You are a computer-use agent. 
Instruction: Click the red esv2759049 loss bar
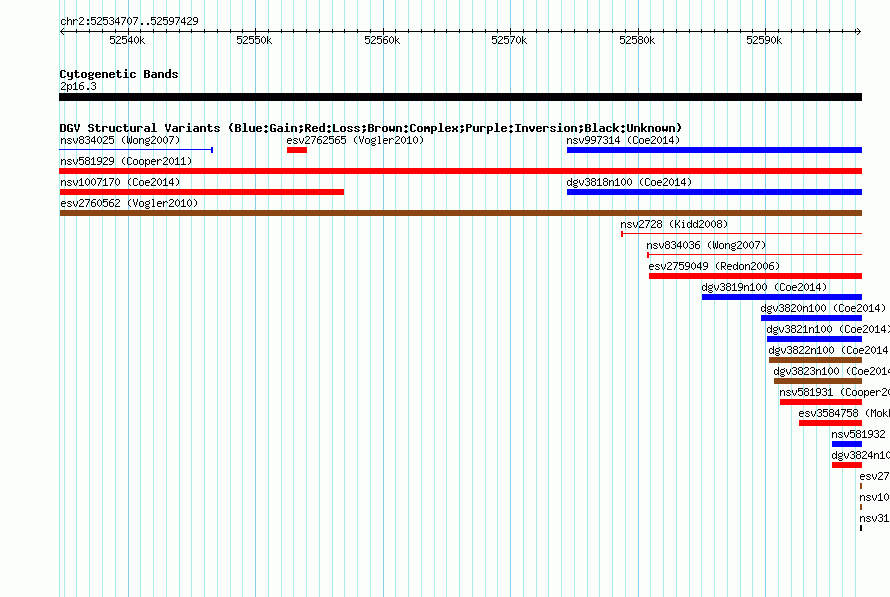click(x=755, y=276)
